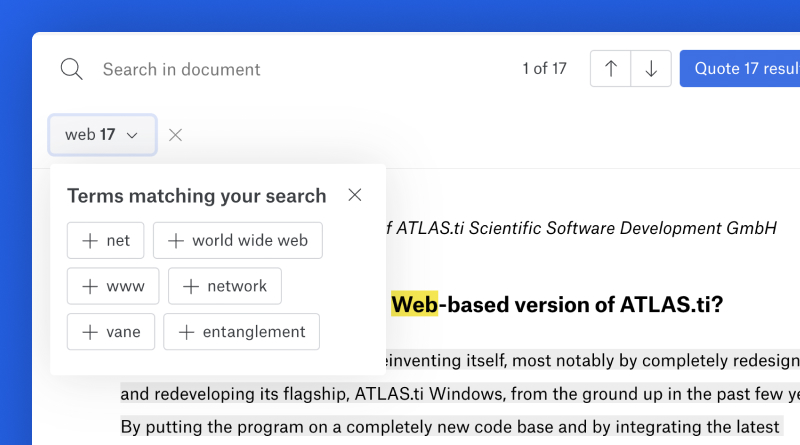Click the magnifying glass search icon

pos(71,69)
